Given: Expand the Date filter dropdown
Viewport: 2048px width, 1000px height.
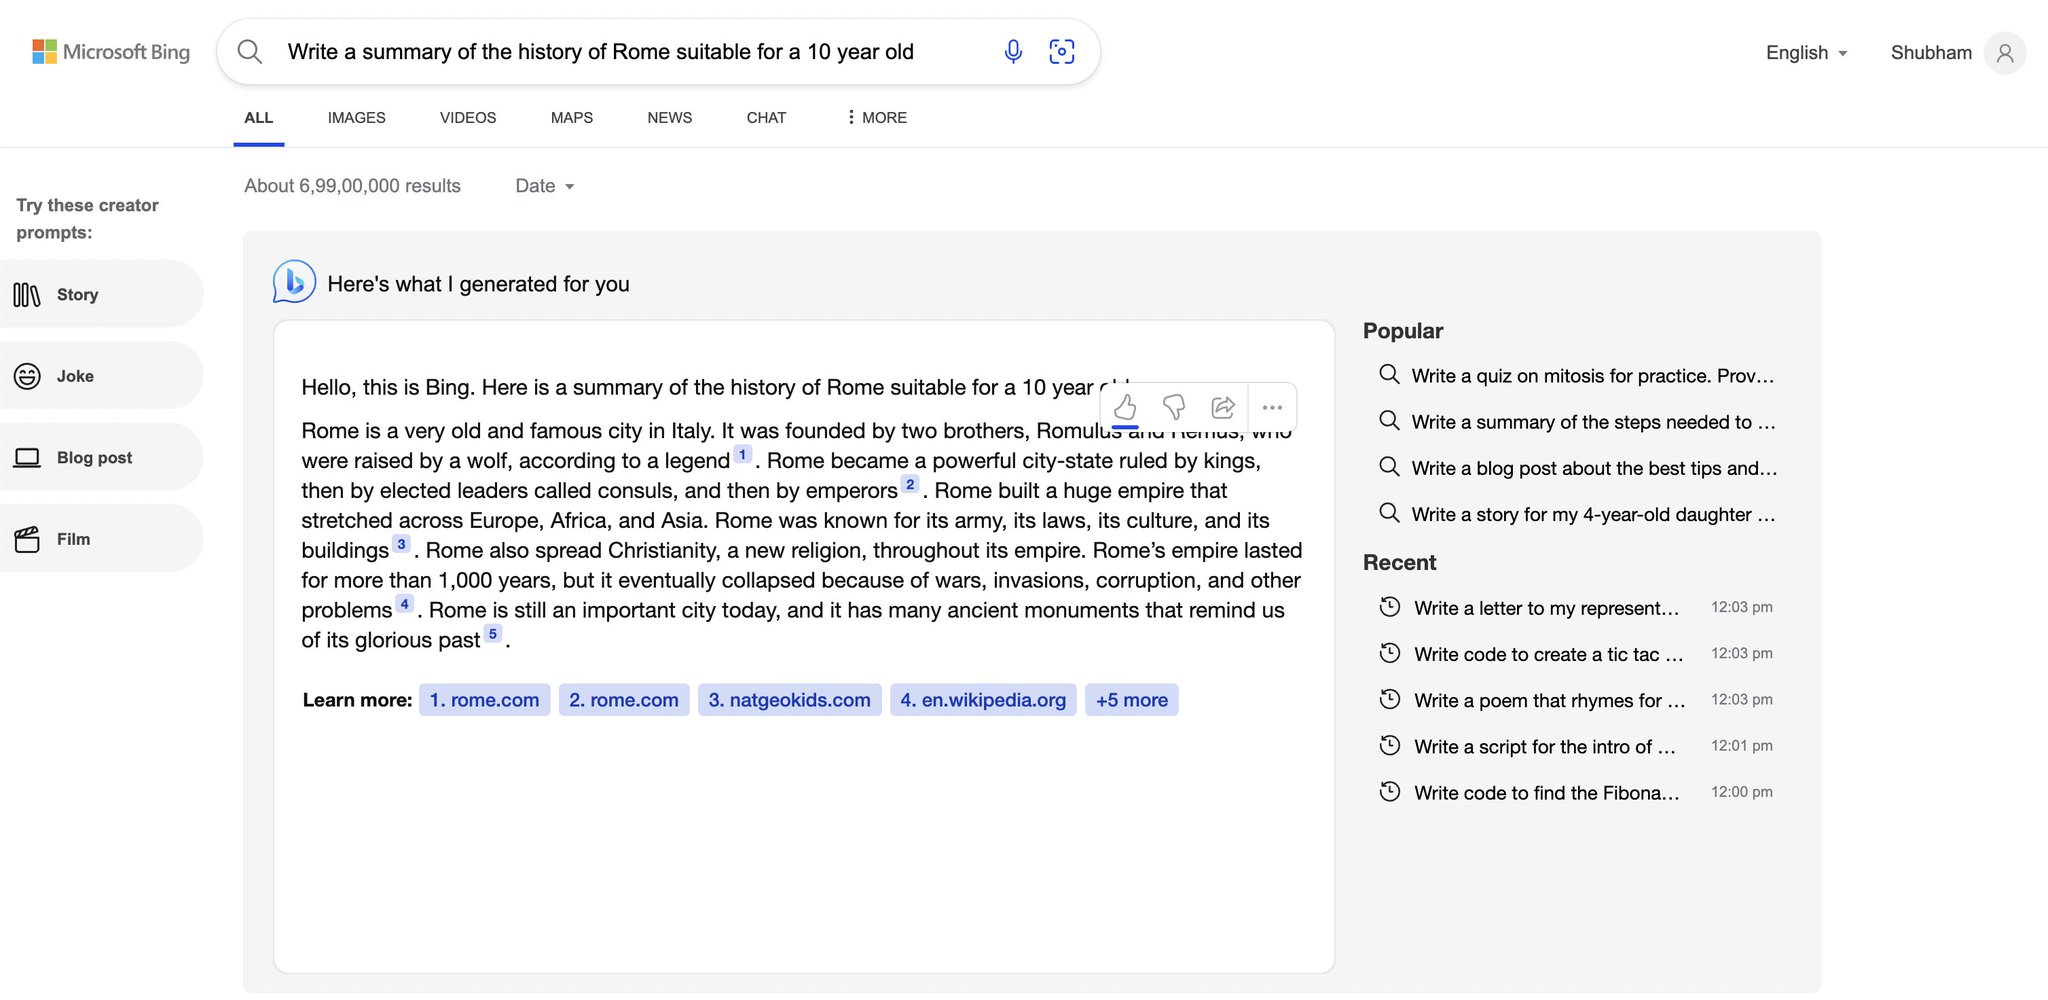Looking at the screenshot, I should [545, 186].
